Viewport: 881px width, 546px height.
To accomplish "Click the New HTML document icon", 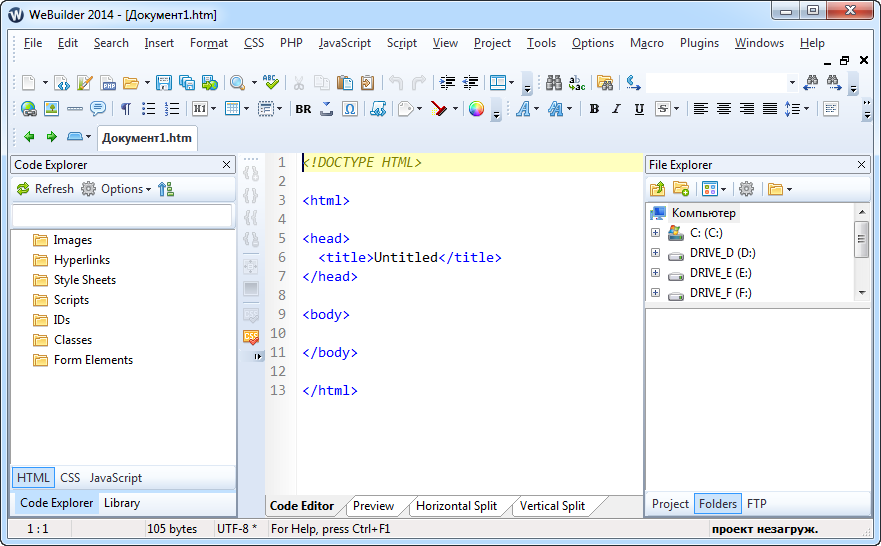I will (62, 83).
